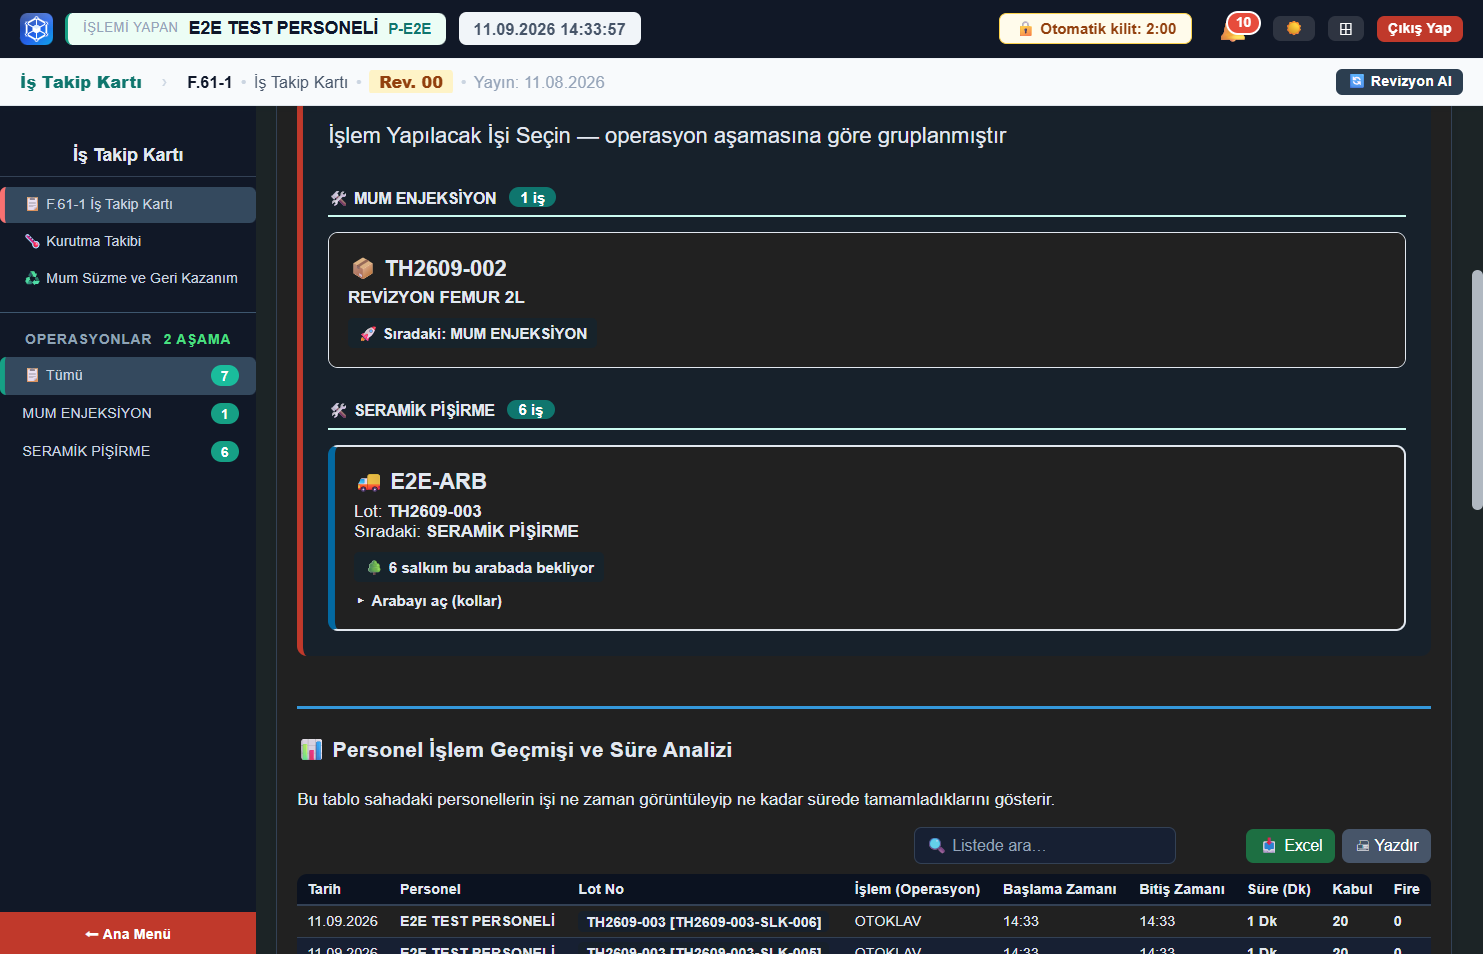The image size is (1483, 954).
Task: Click the Rev. 00 revision badge
Action: [x=411, y=82]
